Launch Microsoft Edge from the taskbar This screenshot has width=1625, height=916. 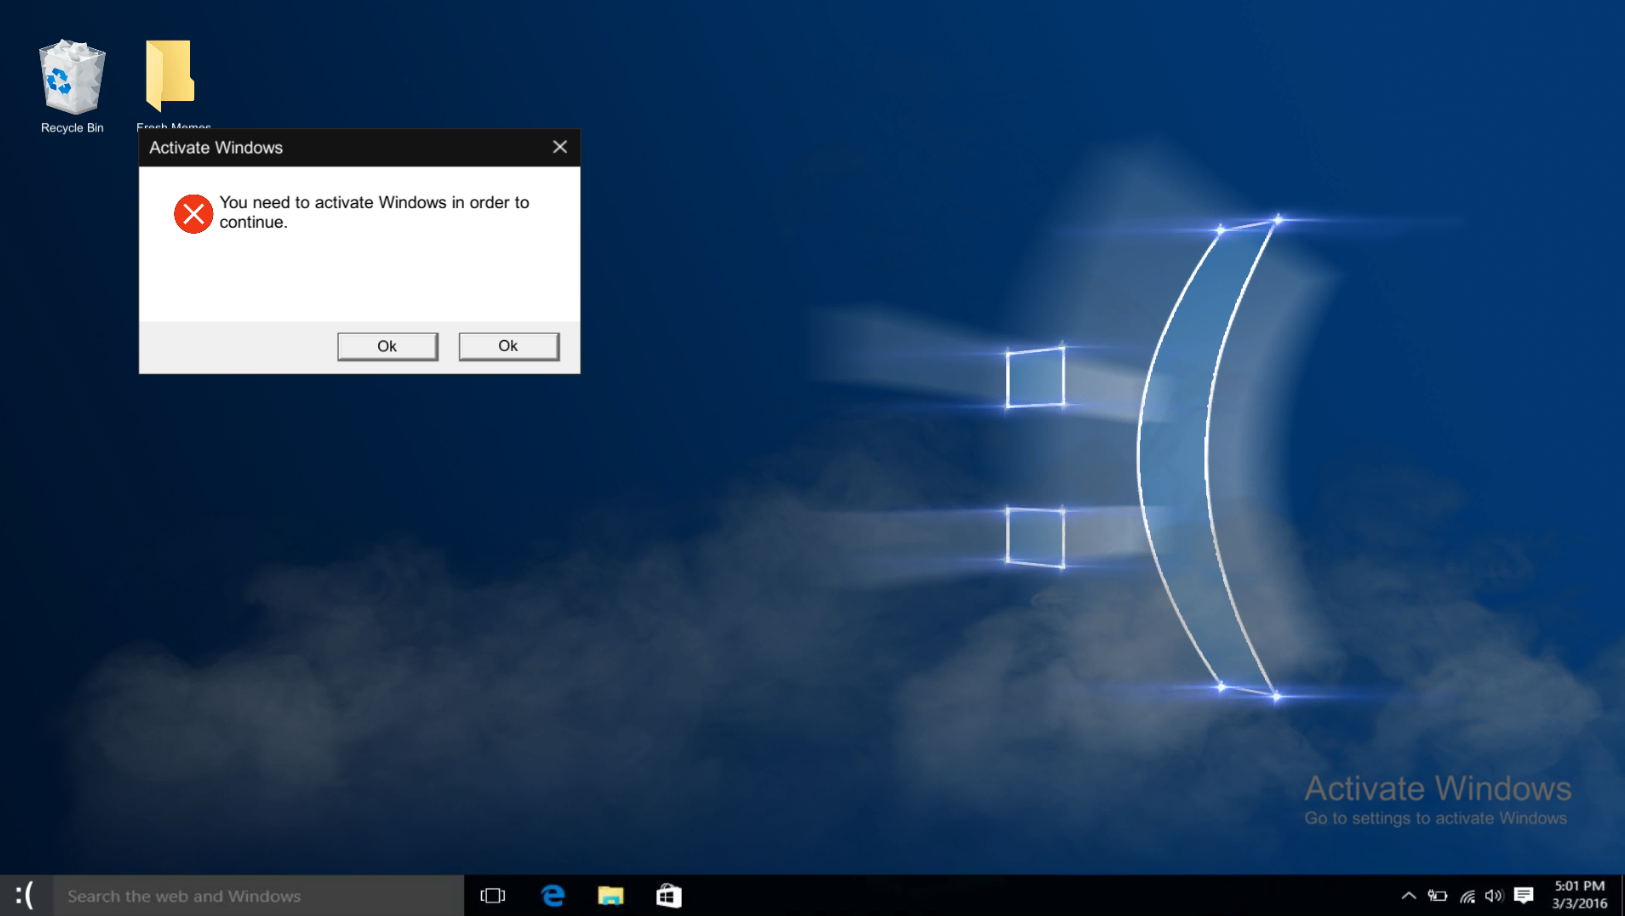(x=553, y=895)
